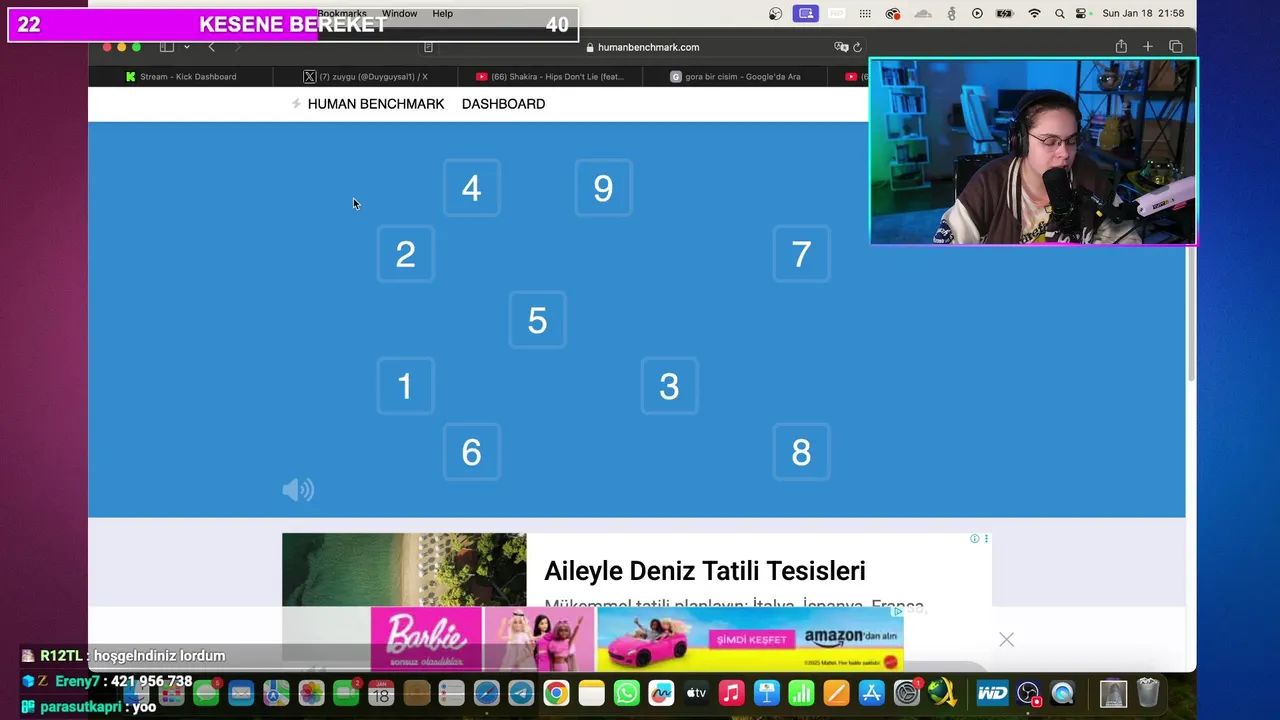Open the Safari Share button
1280x720 pixels.
point(1121,47)
